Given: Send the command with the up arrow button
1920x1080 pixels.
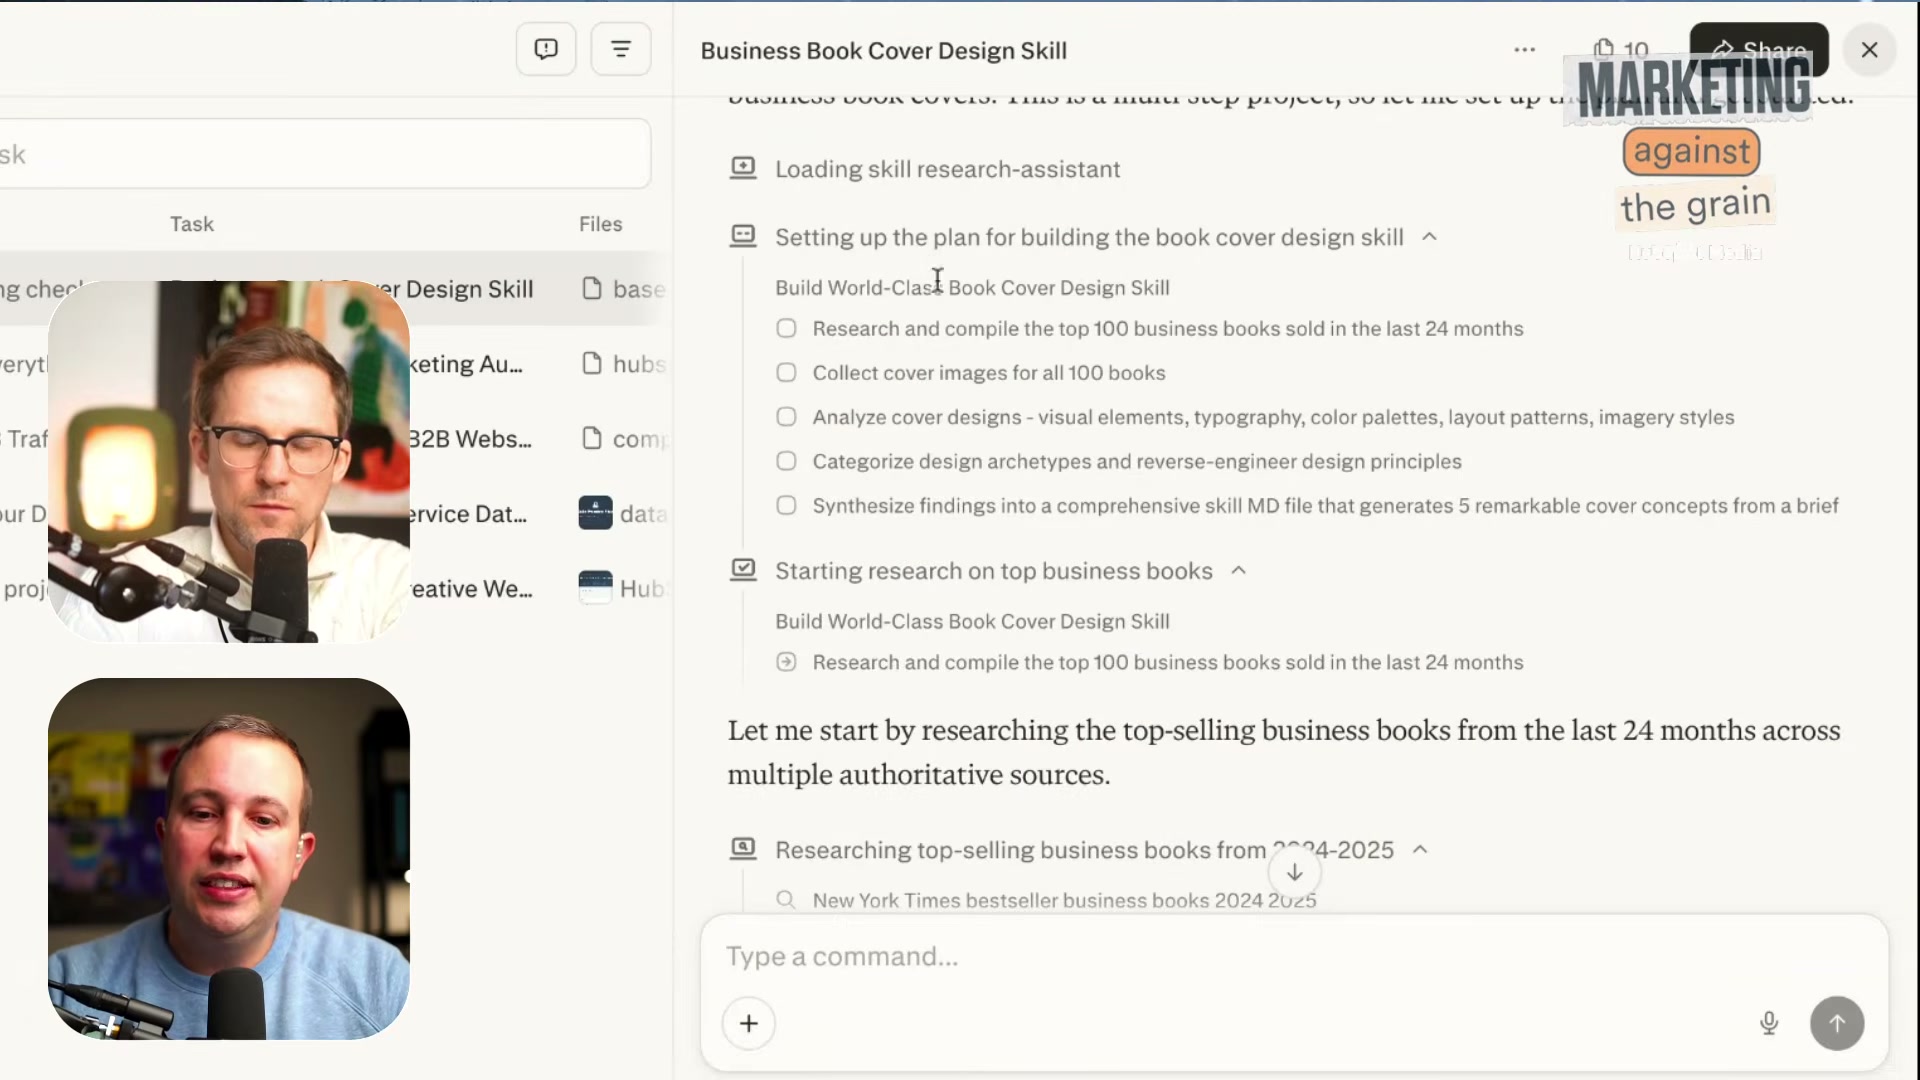Looking at the screenshot, I should 1836,1023.
